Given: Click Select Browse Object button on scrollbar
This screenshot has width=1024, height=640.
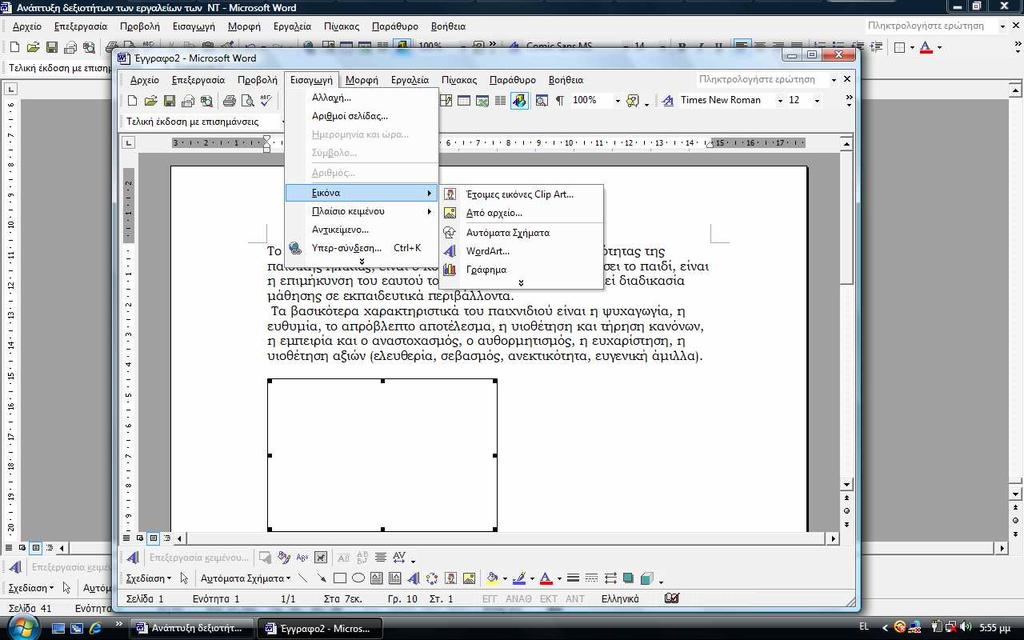Looking at the screenshot, I should [847, 511].
